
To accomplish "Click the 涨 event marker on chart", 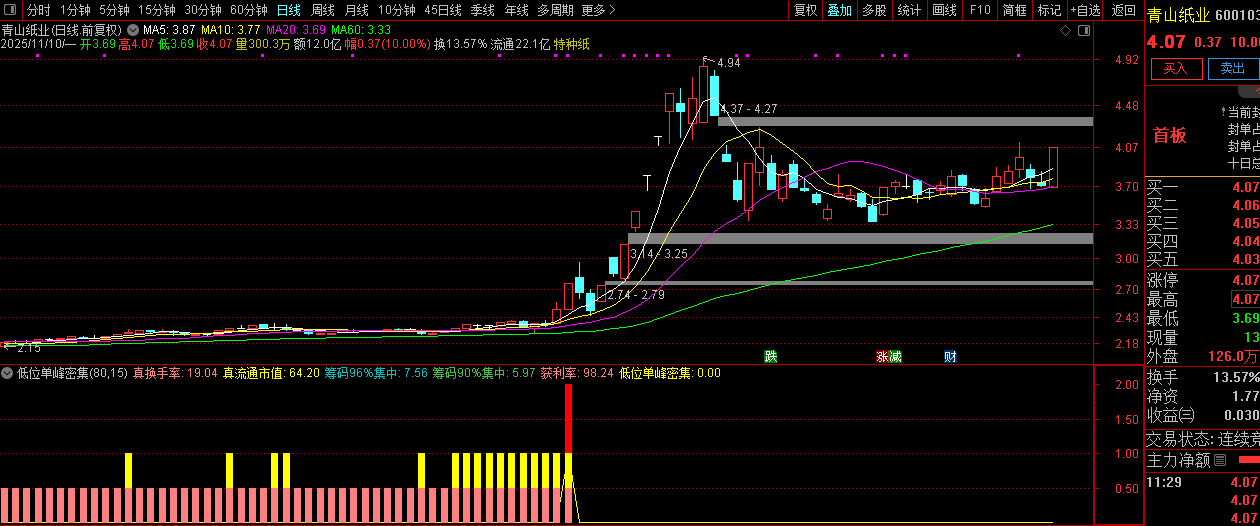I will [883, 356].
